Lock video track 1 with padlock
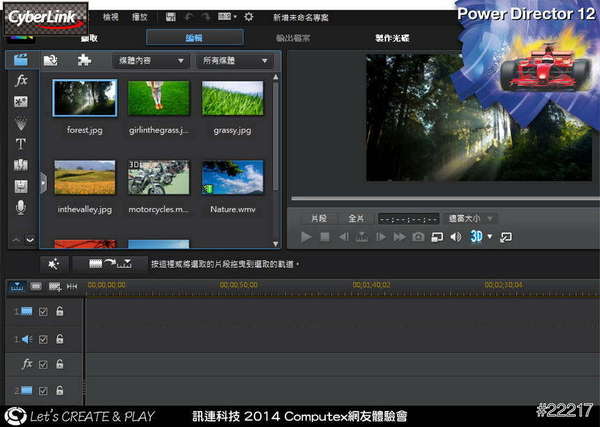 59,312
